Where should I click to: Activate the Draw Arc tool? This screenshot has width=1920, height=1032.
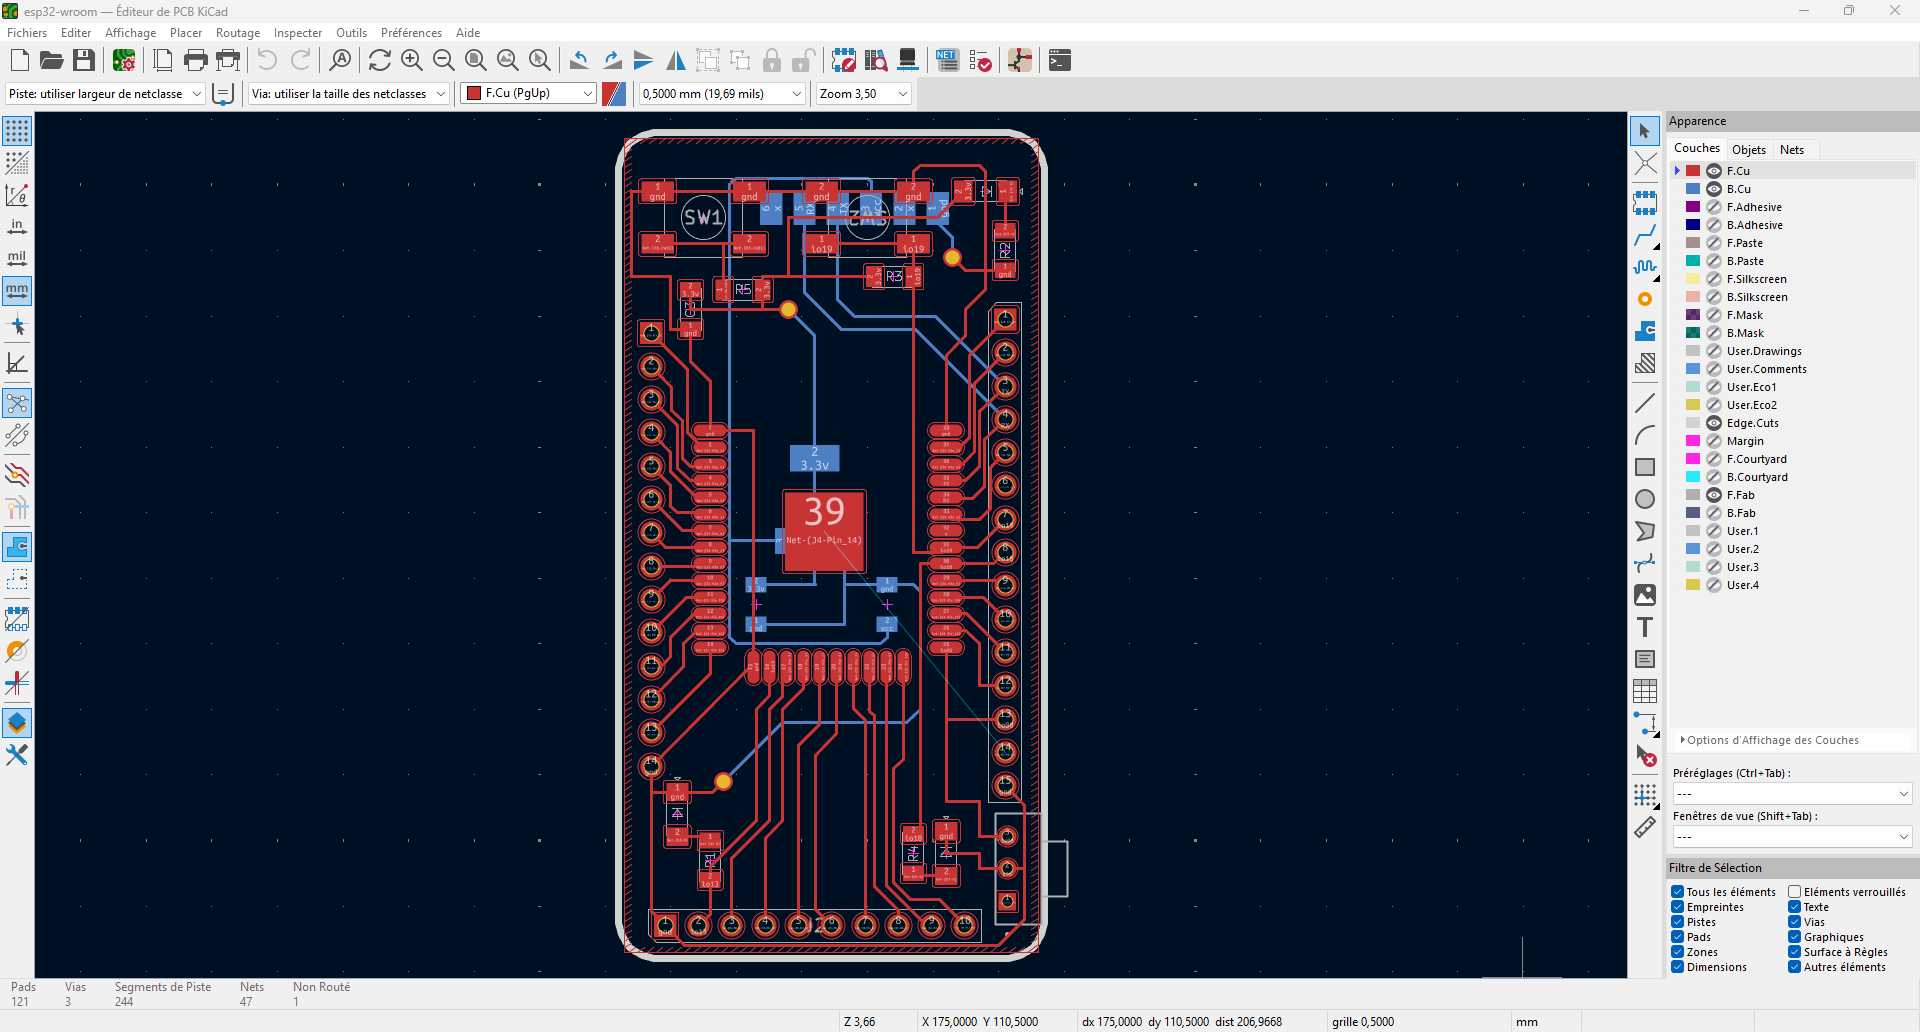1645,435
